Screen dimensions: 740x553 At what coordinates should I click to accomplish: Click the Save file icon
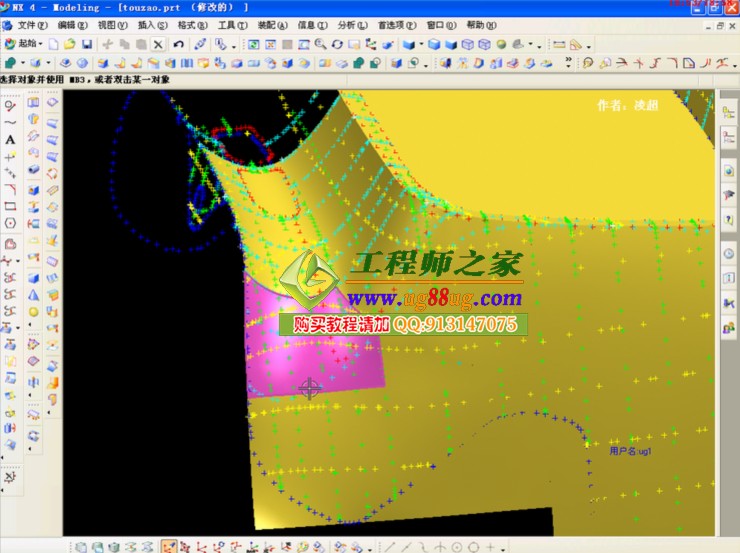click(87, 44)
